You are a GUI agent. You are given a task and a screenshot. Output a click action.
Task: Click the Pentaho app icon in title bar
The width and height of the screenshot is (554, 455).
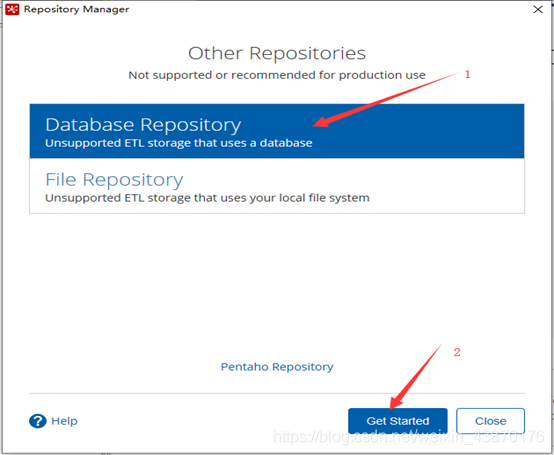click(12, 9)
